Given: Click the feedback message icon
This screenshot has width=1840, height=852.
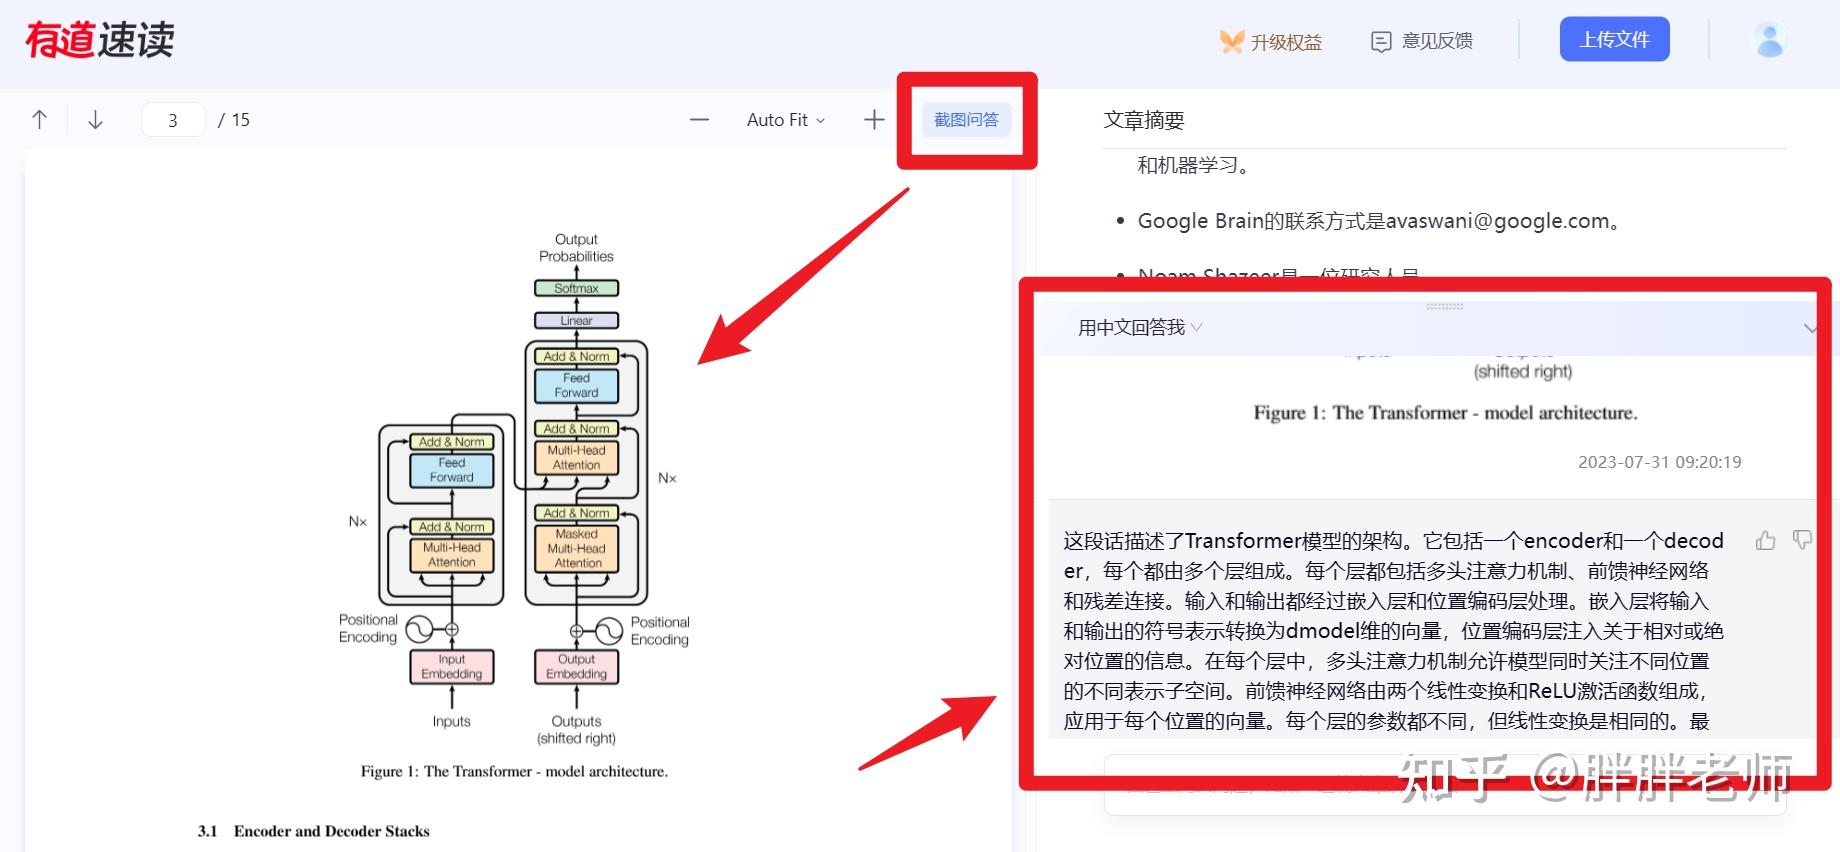Looking at the screenshot, I should tap(1381, 41).
